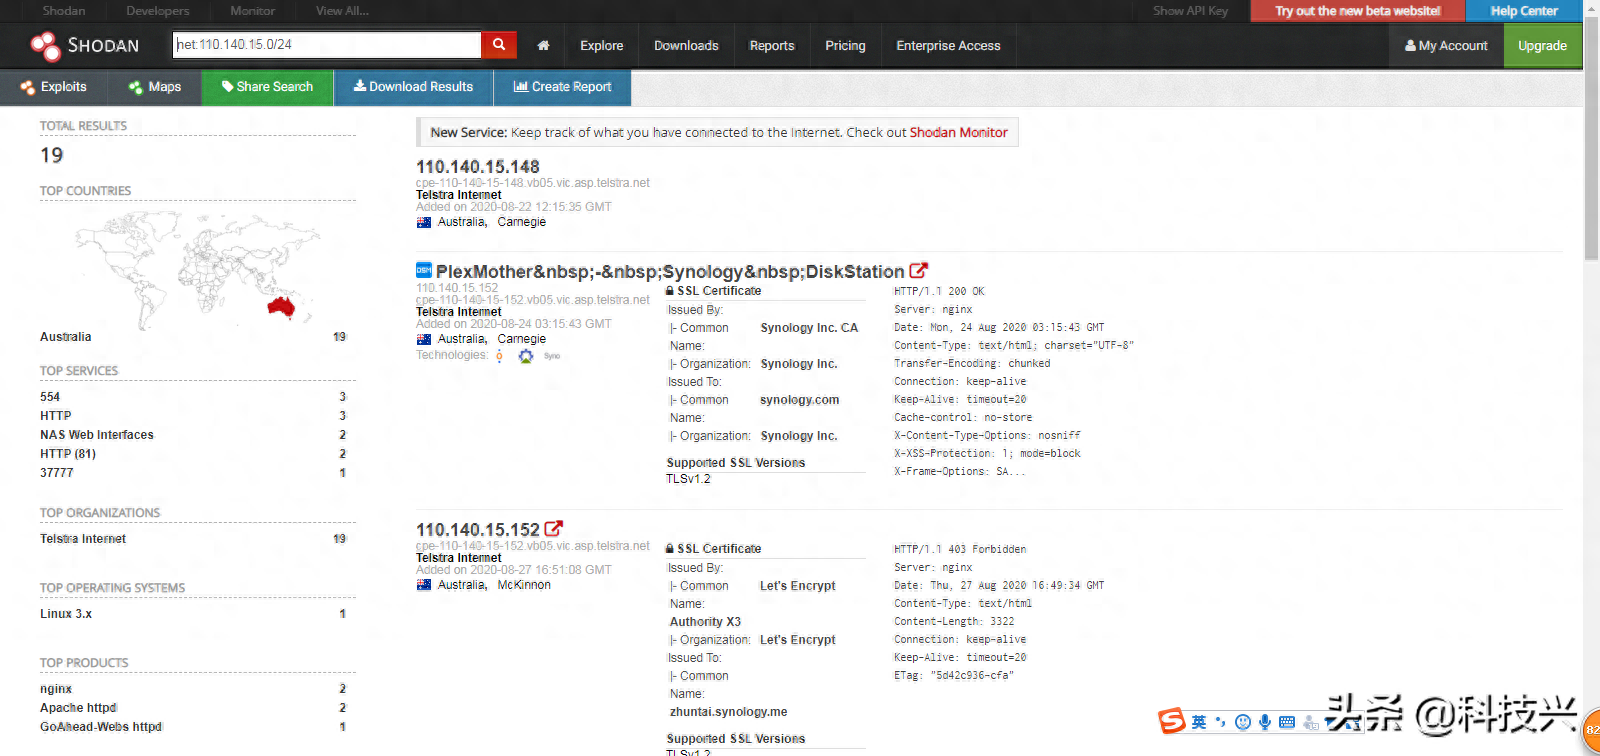
Task: Click Sogou voice input microphone icon
Action: click(x=1265, y=722)
